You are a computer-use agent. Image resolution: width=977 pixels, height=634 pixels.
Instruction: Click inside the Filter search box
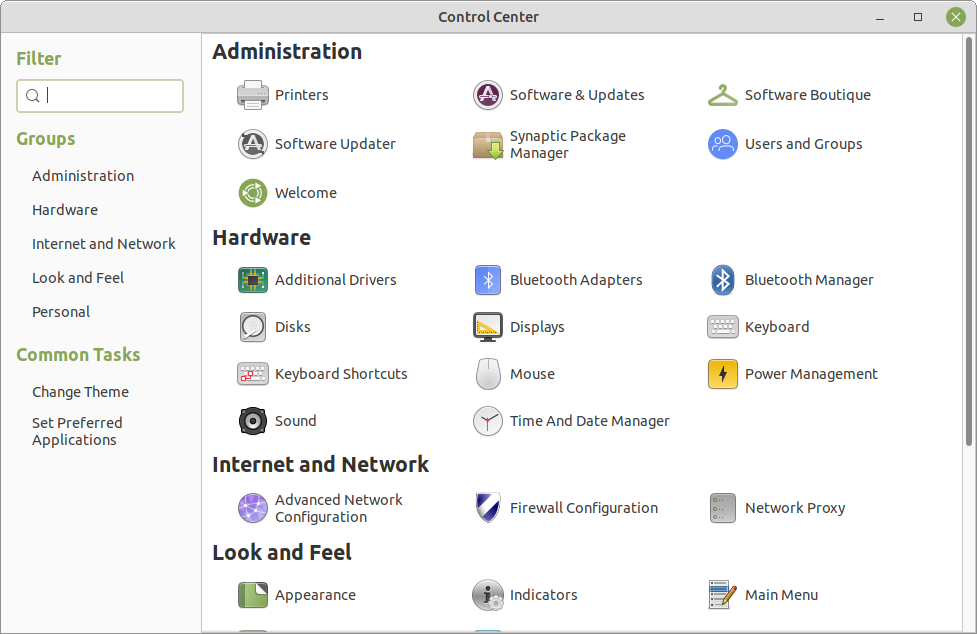click(100, 96)
